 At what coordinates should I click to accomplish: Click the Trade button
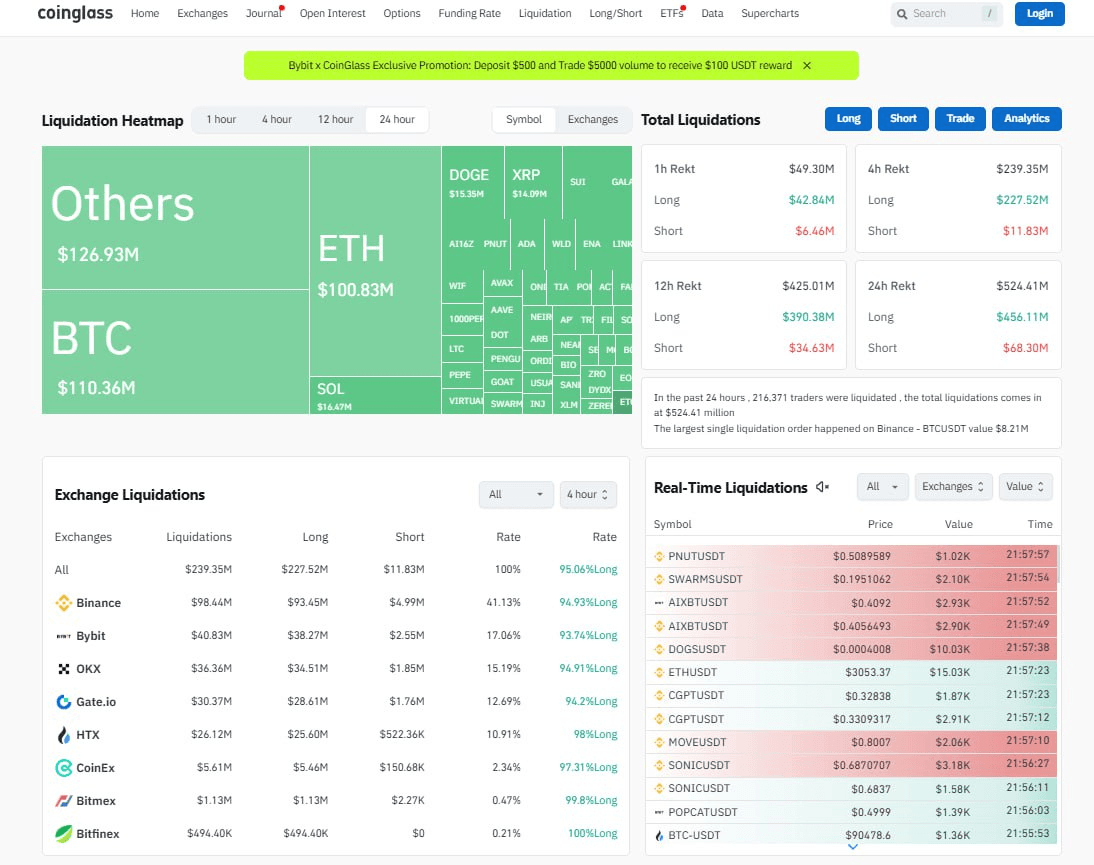pos(960,119)
